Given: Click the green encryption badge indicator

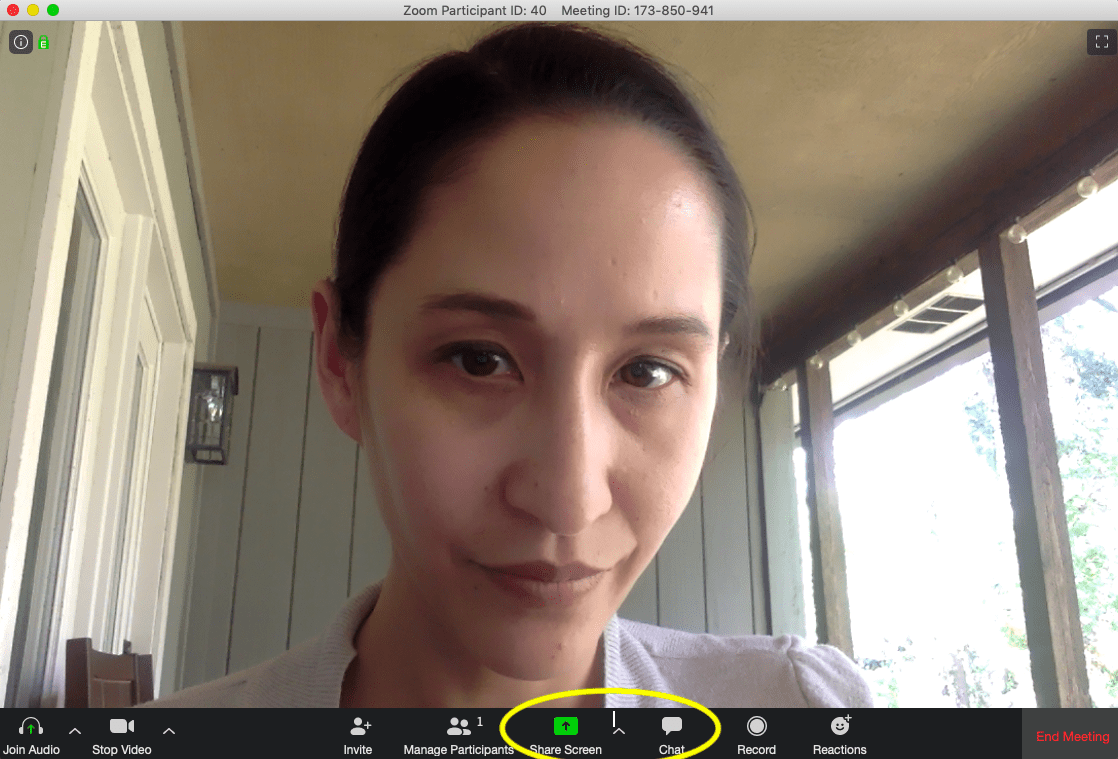Looking at the screenshot, I should tap(42, 42).
